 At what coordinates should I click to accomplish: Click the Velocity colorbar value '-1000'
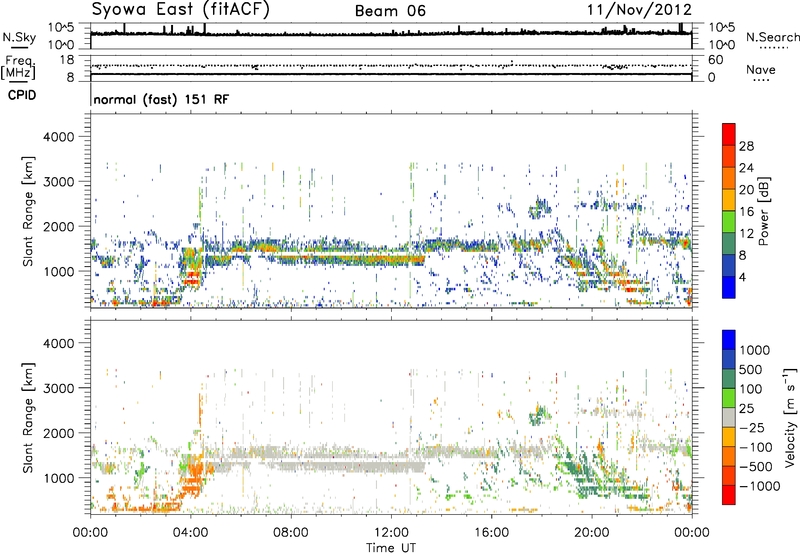(x=760, y=486)
